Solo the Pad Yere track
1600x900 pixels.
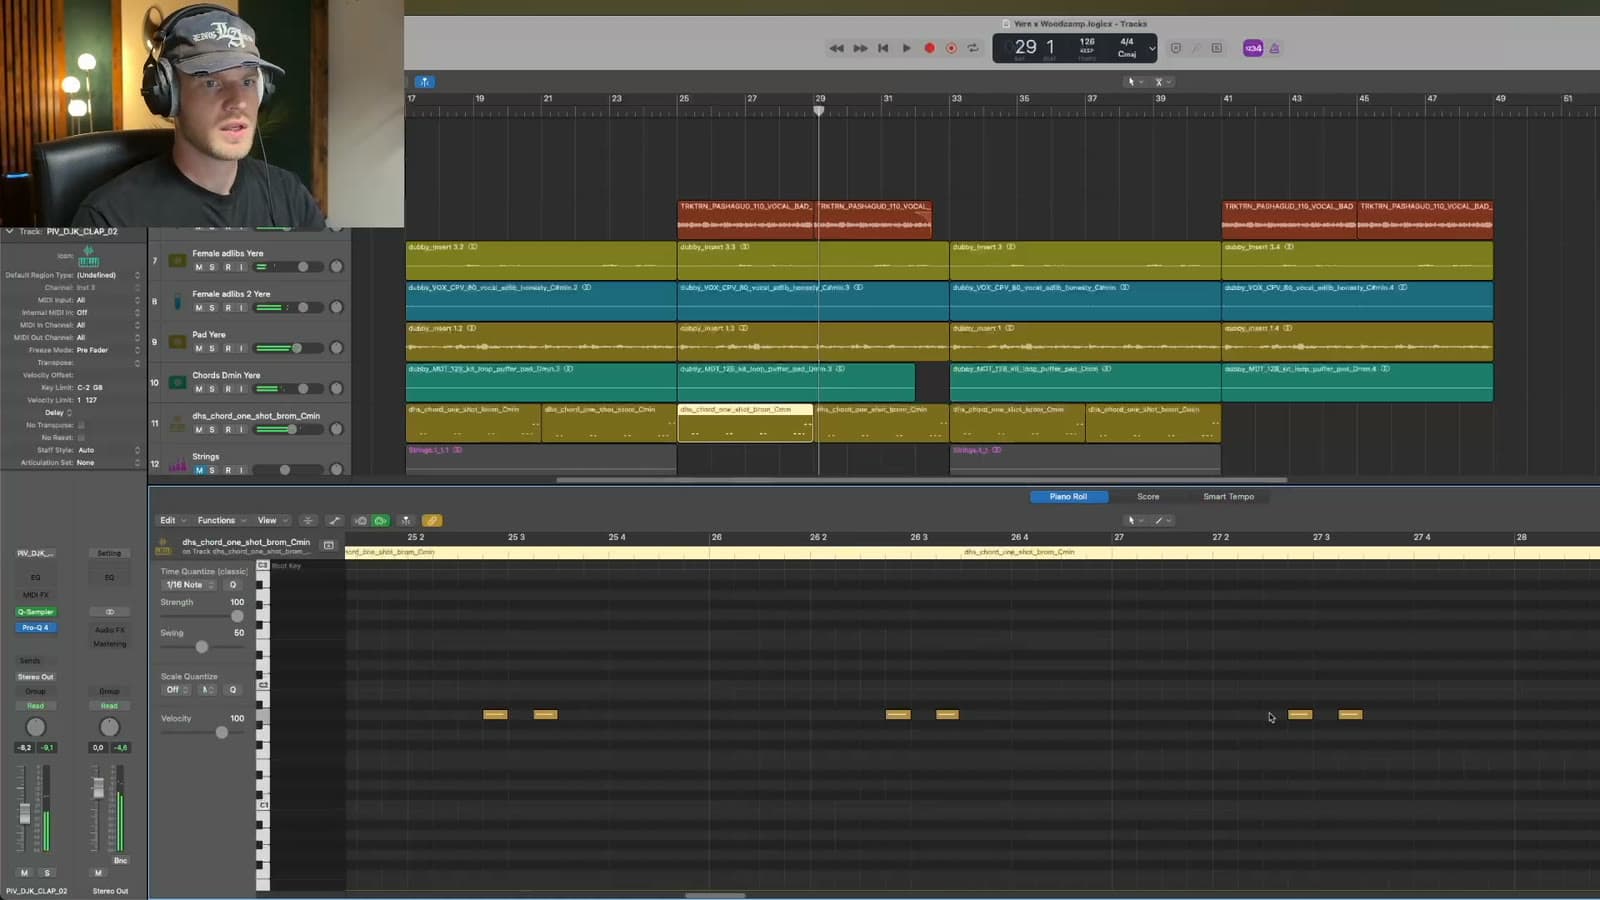point(212,348)
